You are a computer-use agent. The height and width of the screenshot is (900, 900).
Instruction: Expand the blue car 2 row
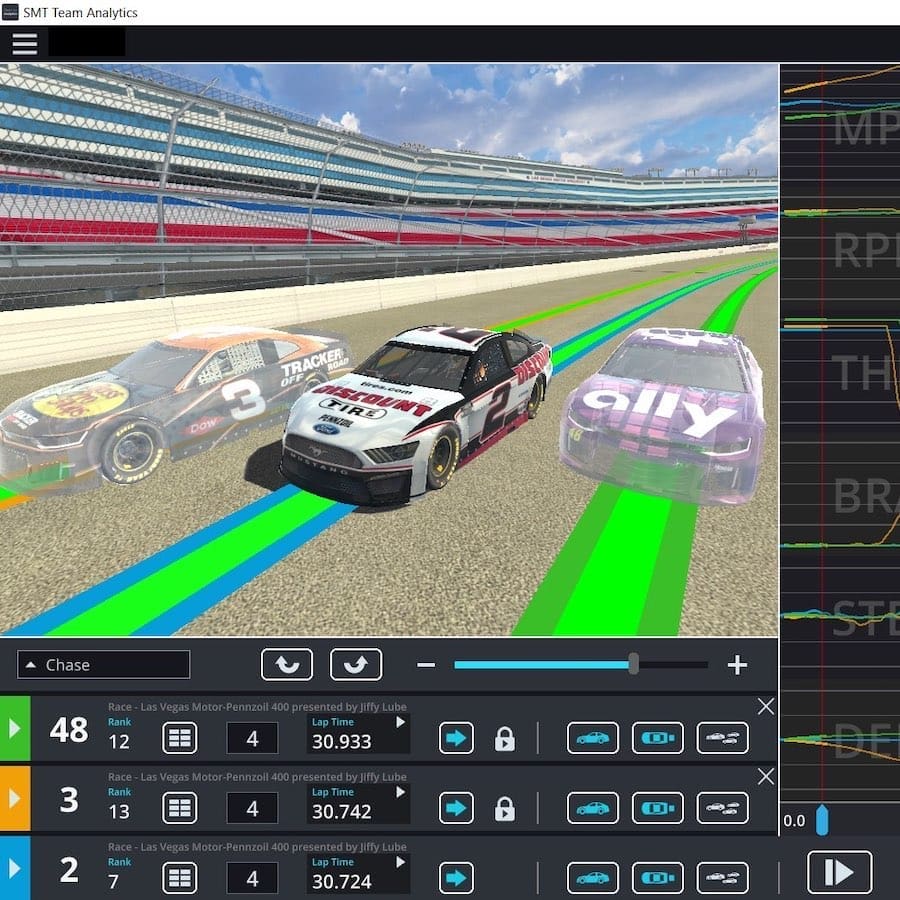[x=15, y=868]
